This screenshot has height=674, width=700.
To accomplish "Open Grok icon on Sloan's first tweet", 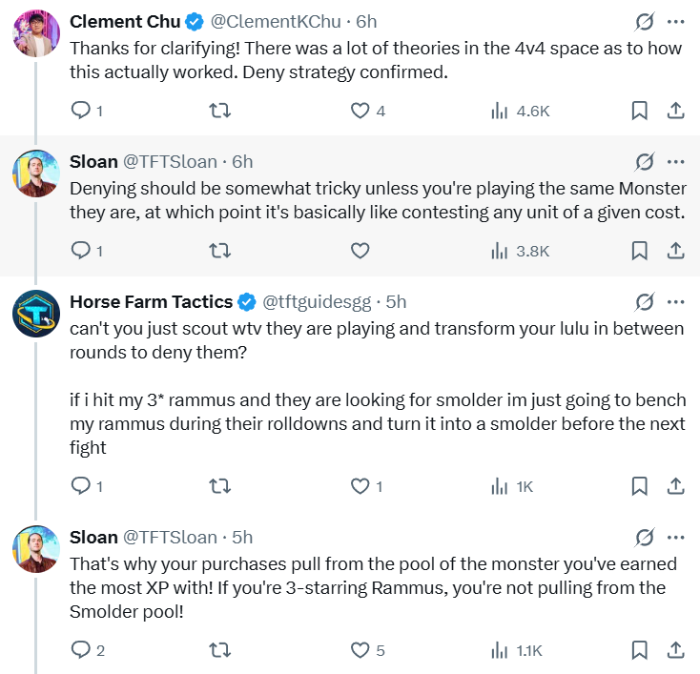I will pos(645,162).
